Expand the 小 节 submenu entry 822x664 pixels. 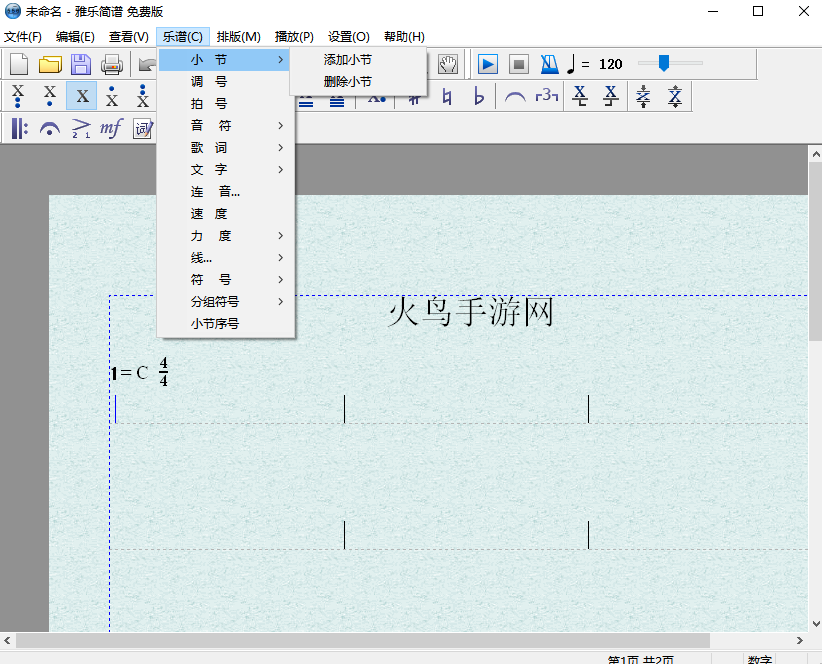click(224, 60)
